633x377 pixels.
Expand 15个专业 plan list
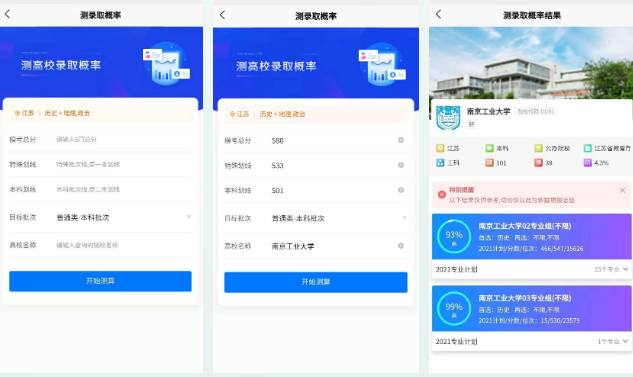tap(611, 269)
